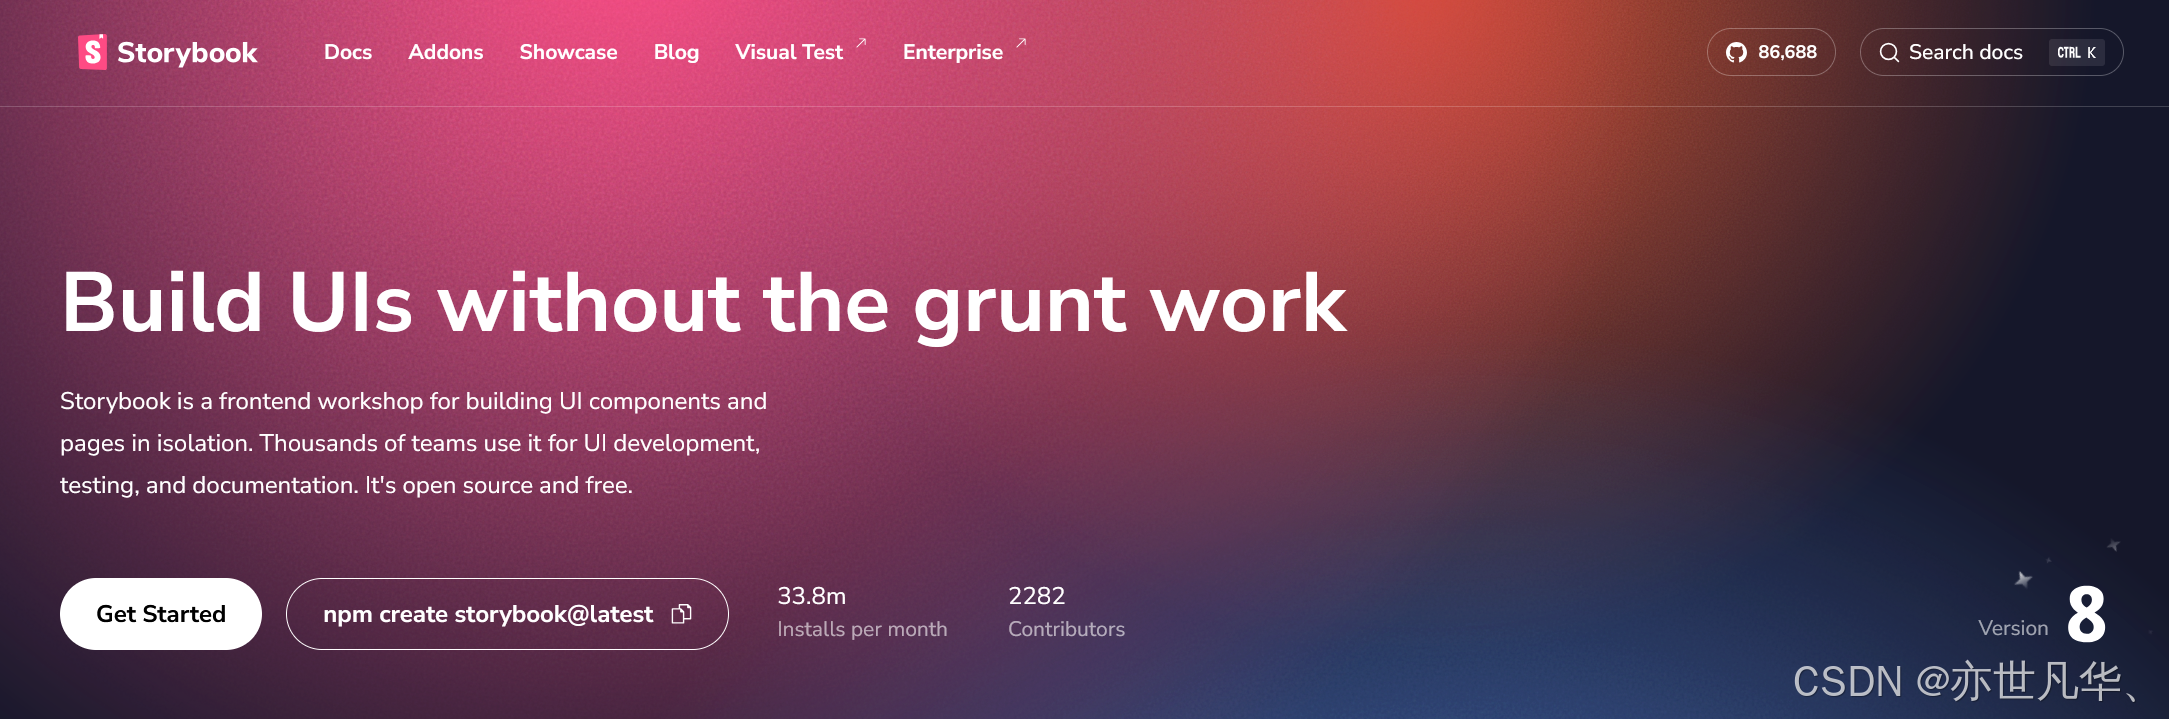Click the Version 8 badge

2042,614
